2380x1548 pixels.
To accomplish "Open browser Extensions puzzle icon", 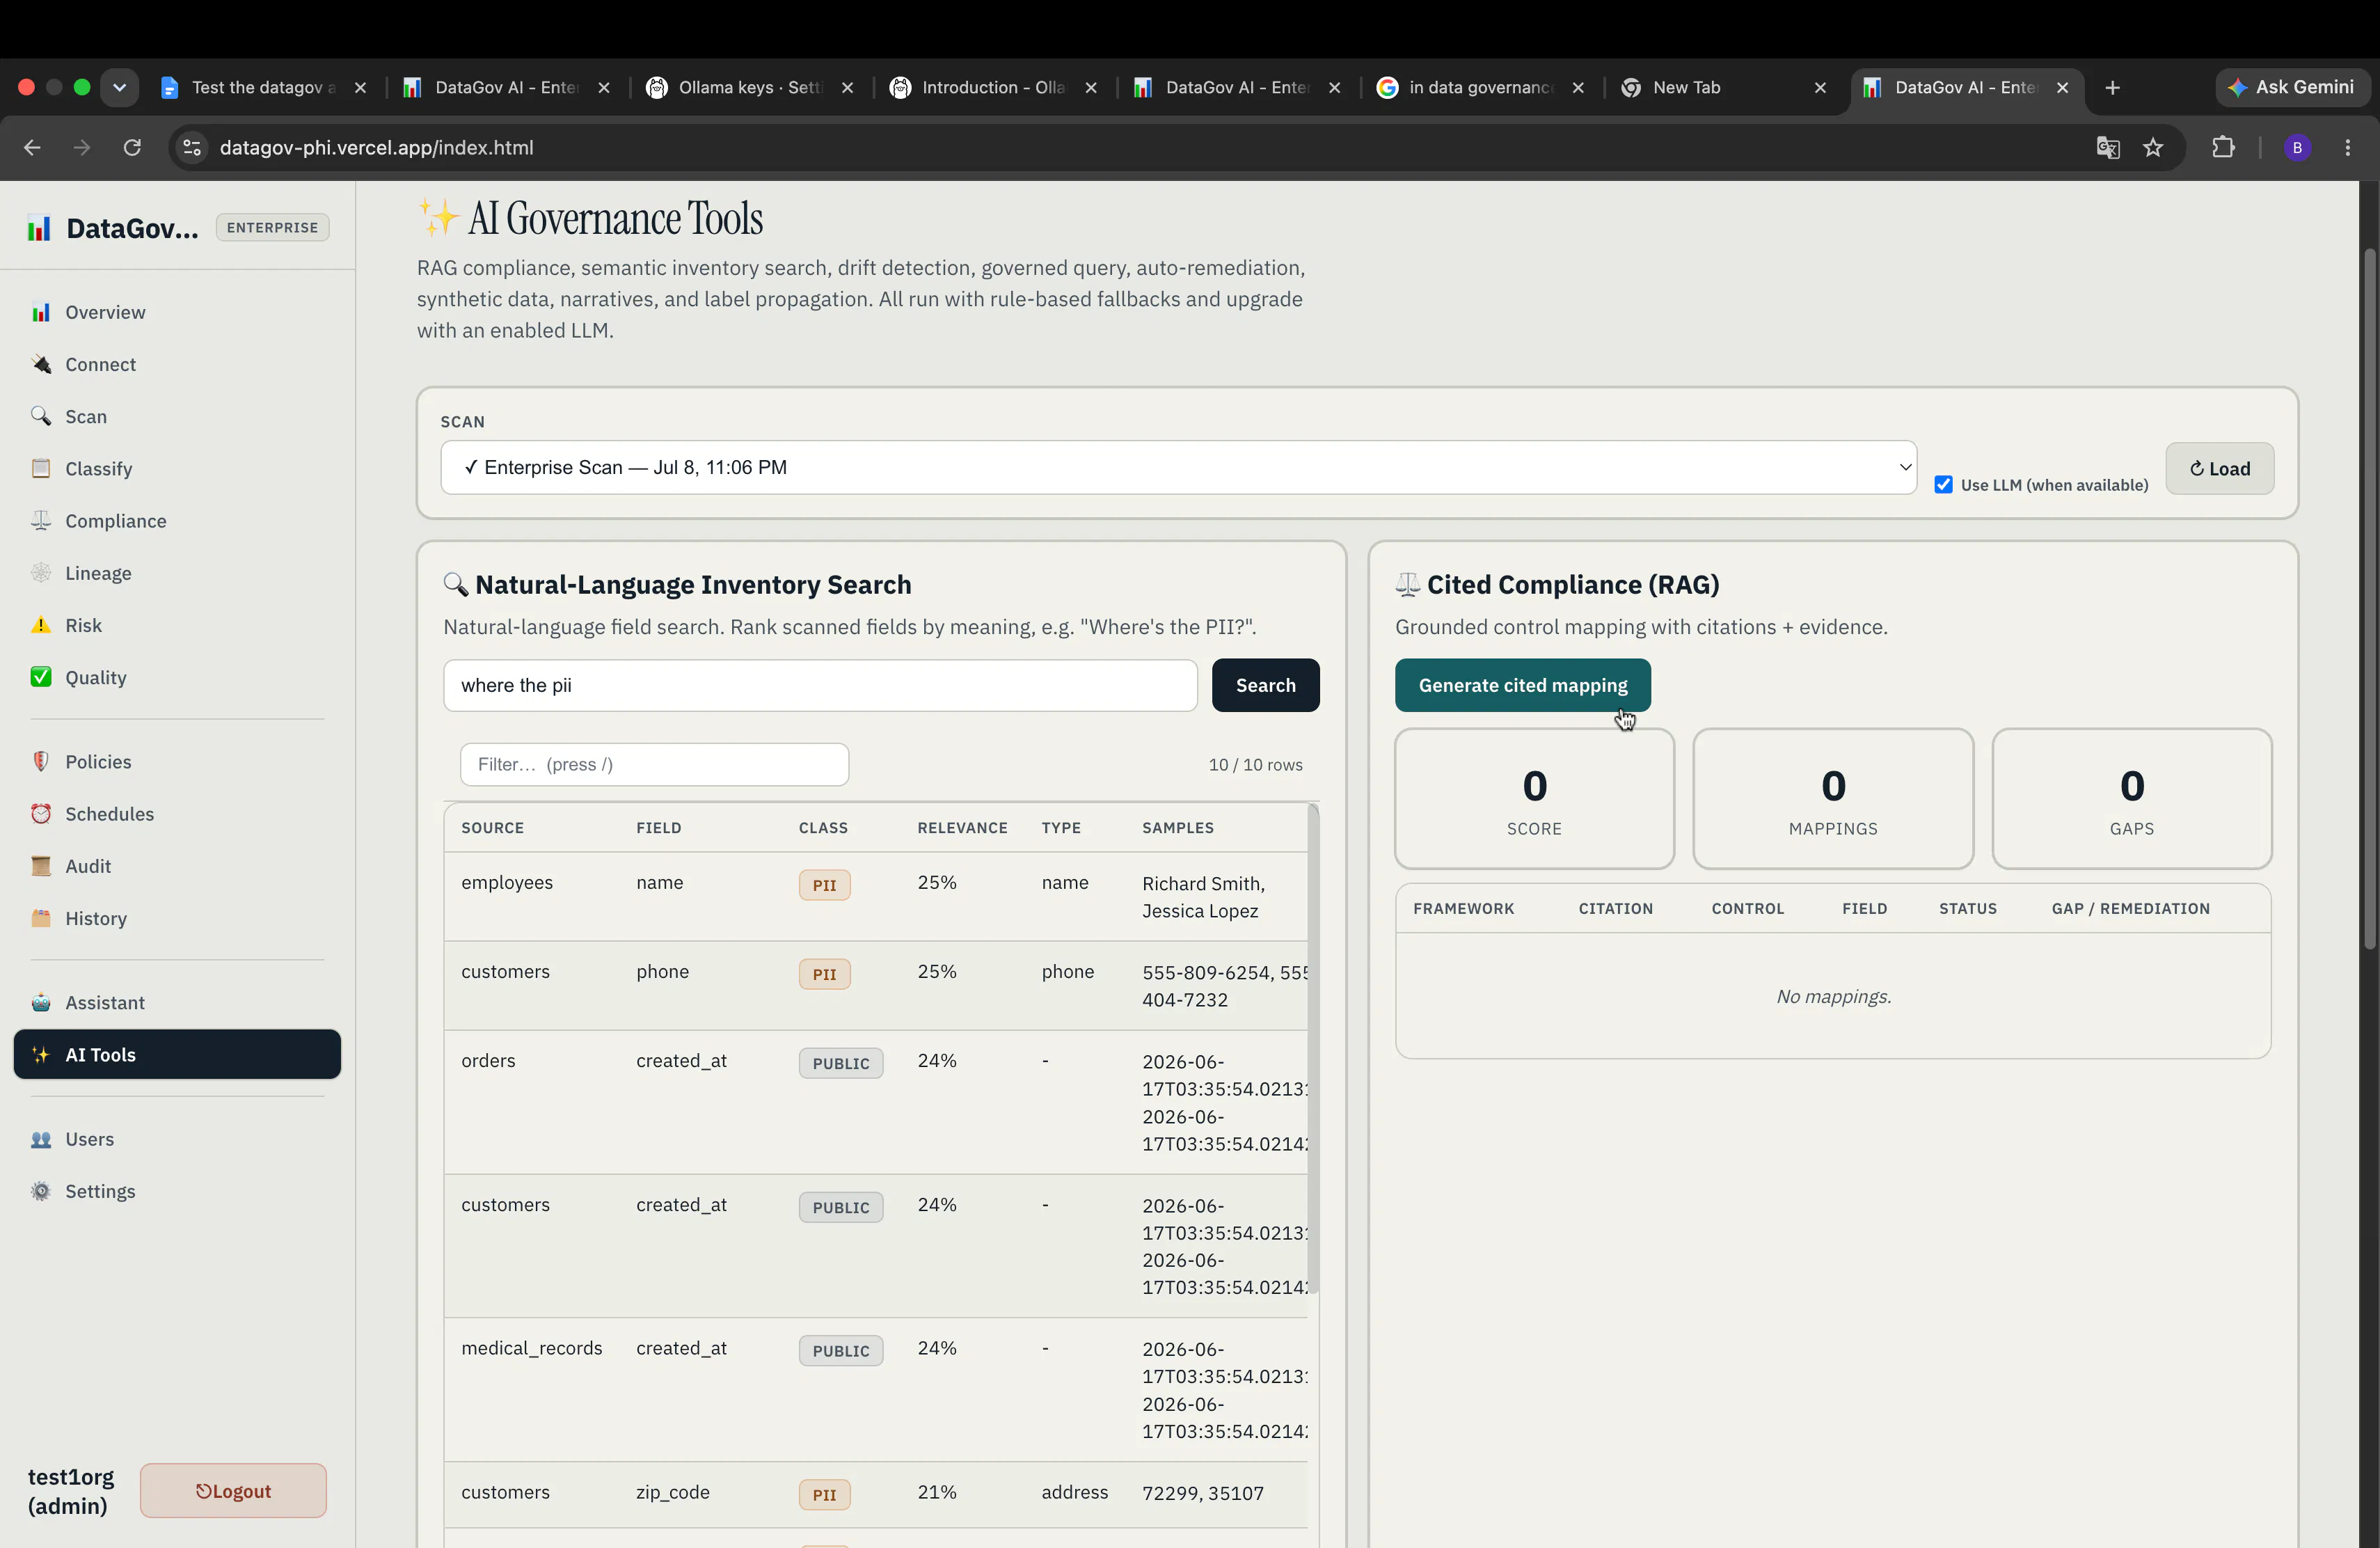I will pos(2223,147).
